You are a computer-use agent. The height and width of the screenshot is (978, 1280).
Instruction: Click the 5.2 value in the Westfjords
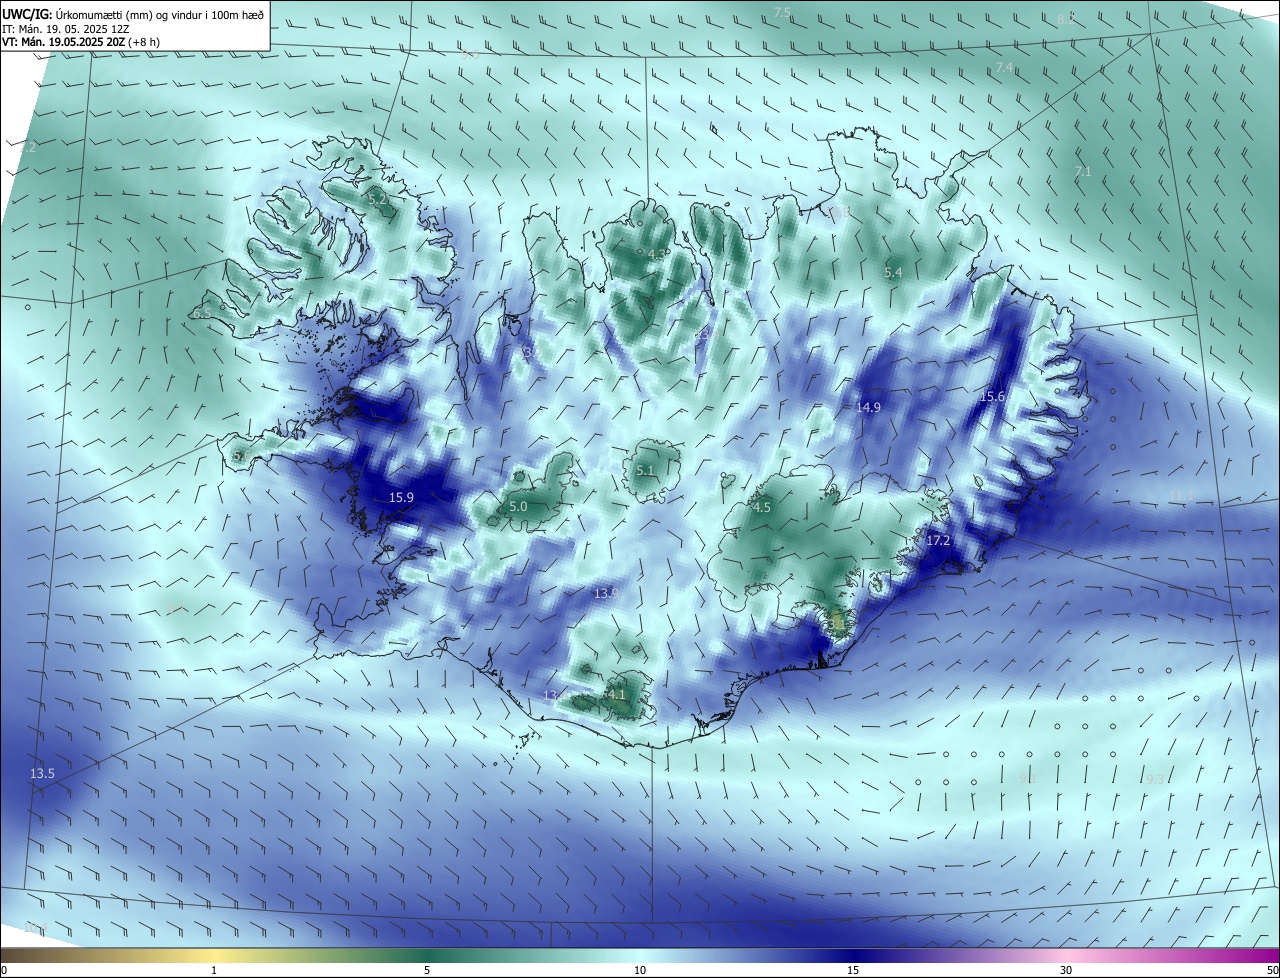(x=377, y=200)
